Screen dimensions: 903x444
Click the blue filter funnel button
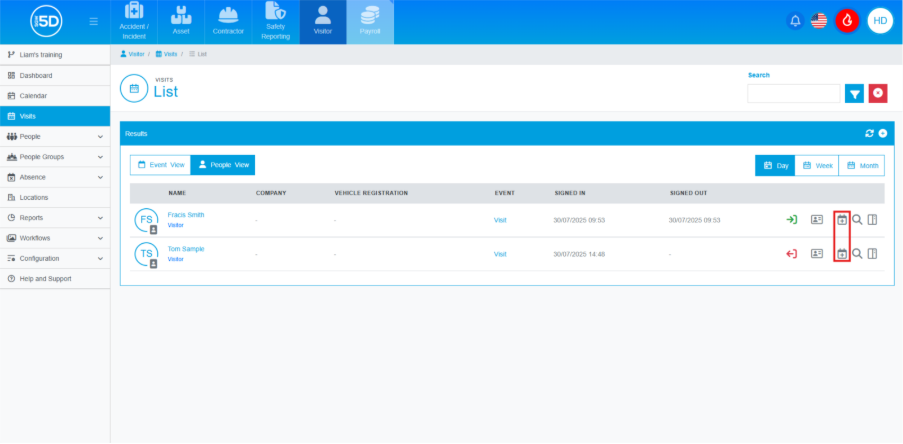point(854,93)
